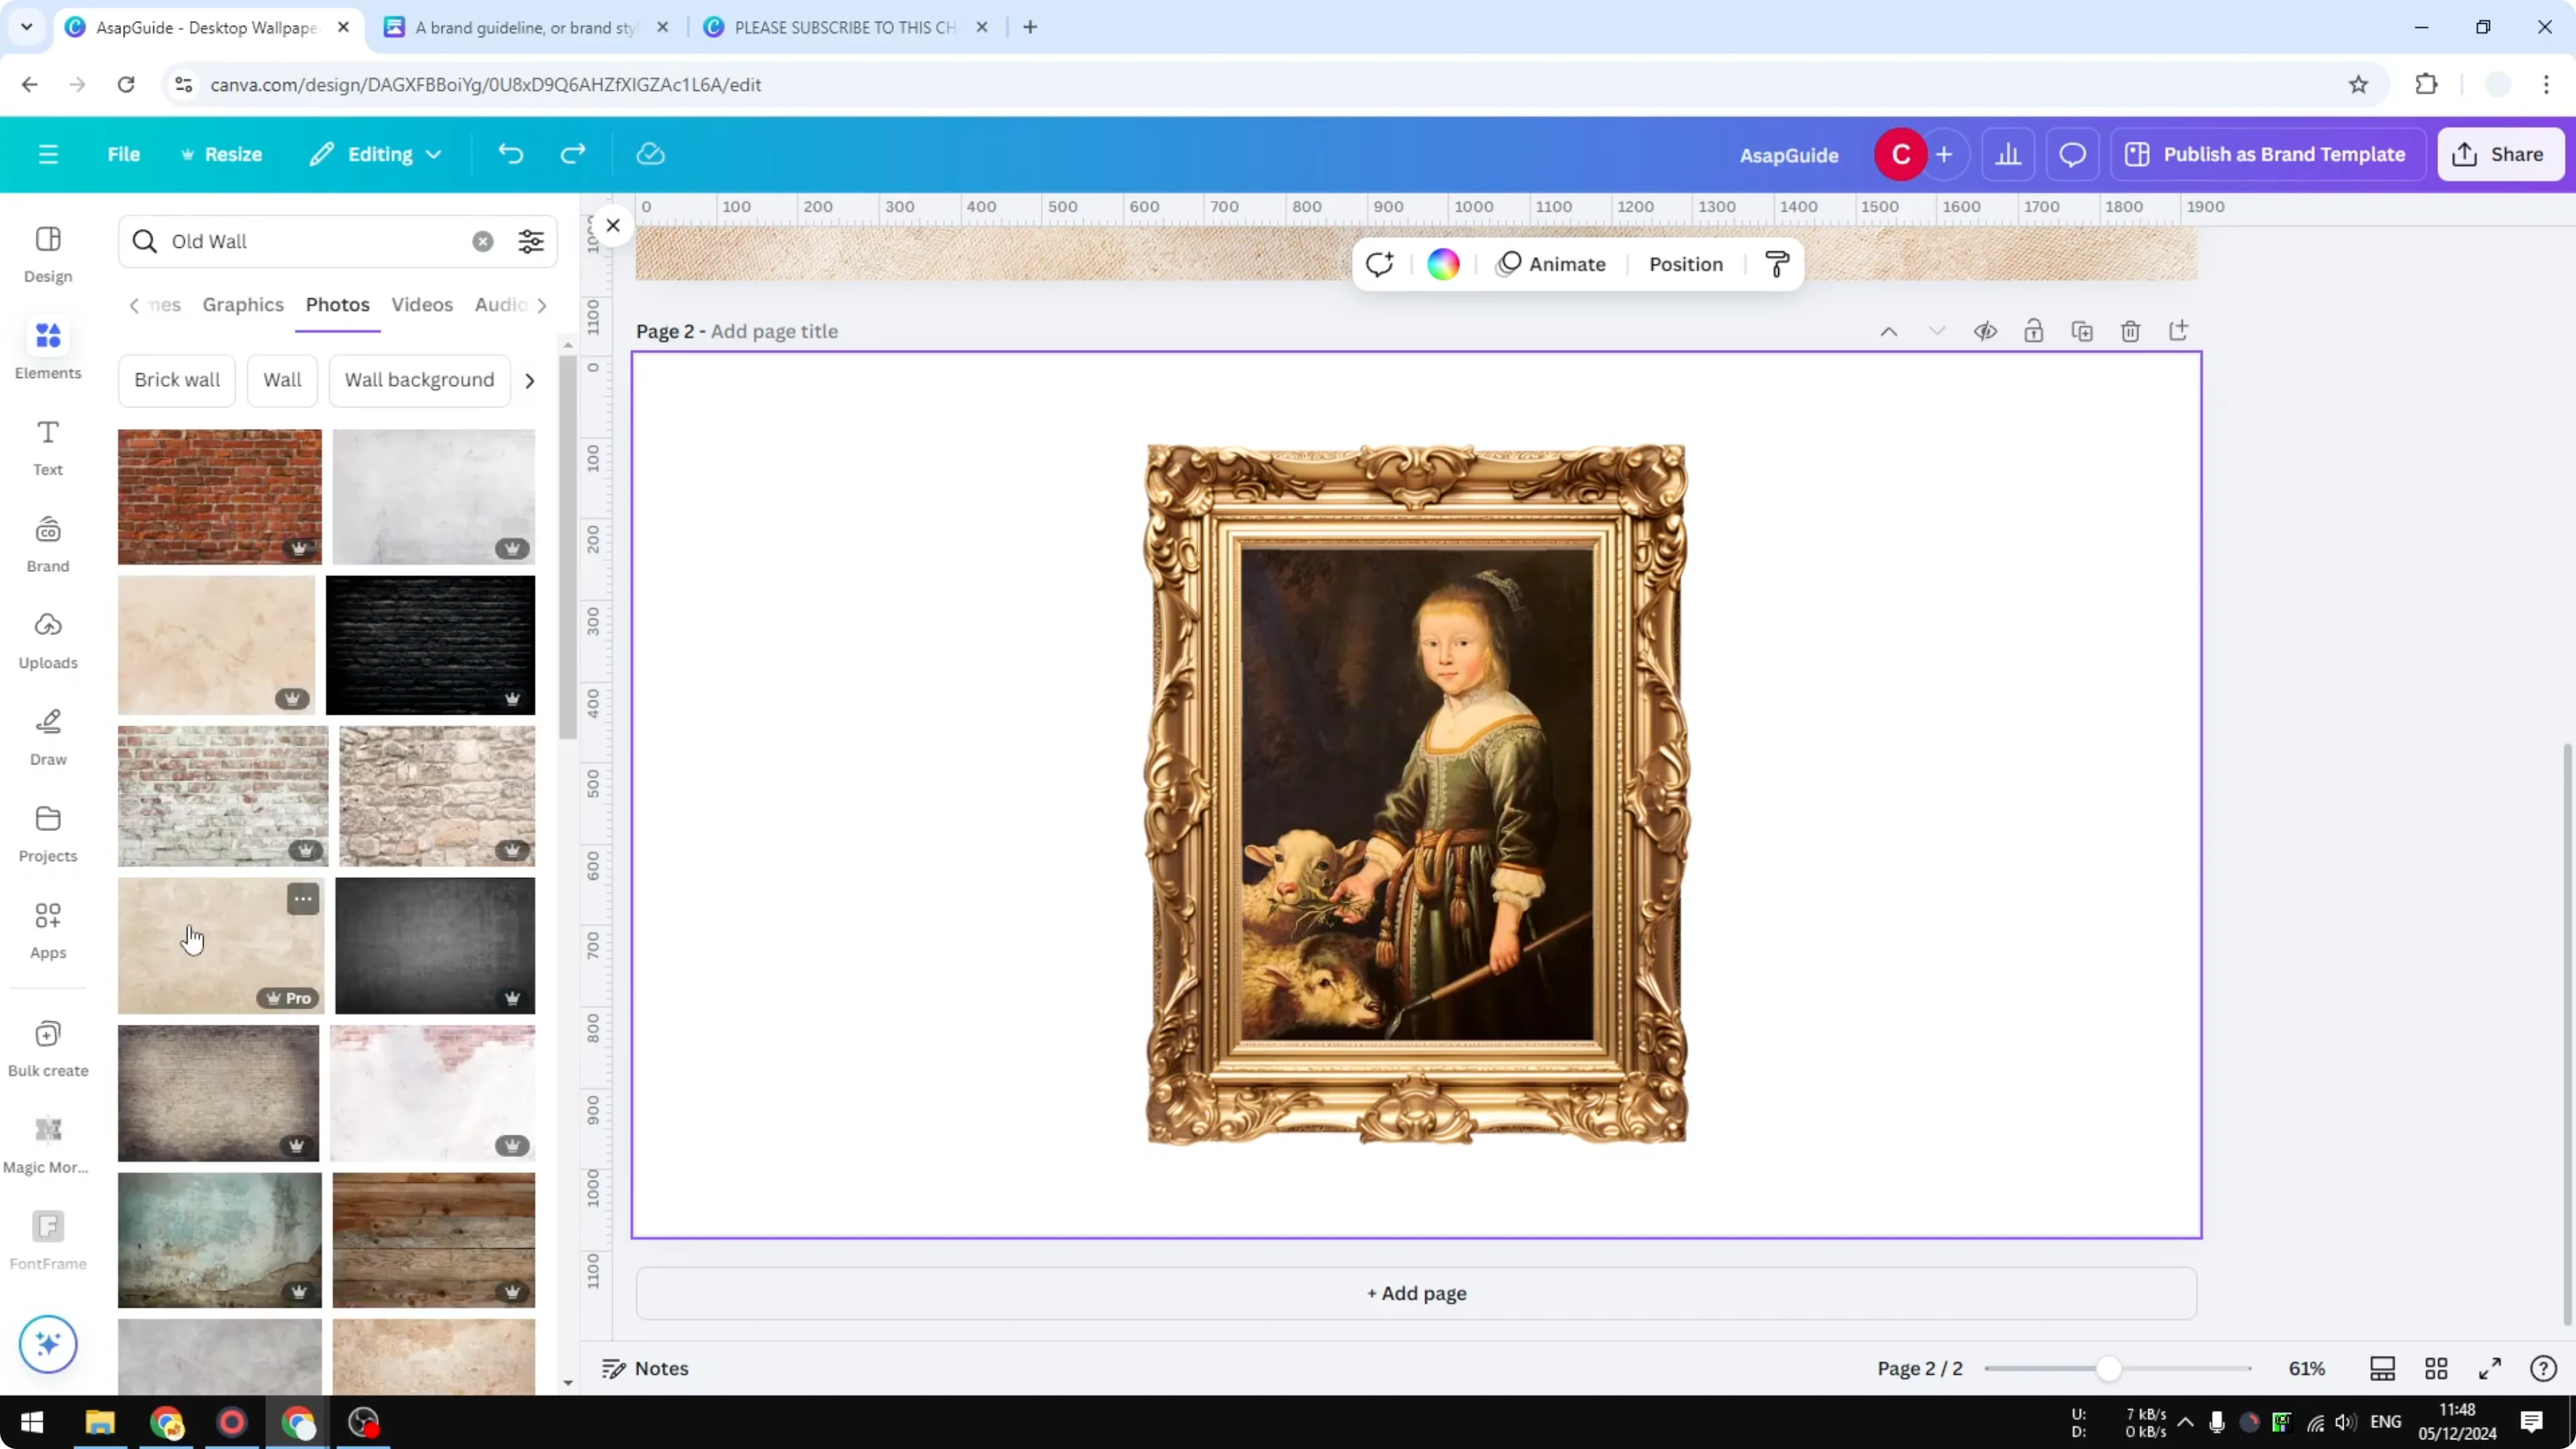Lock page 2 with the padlock icon

click(2034, 331)
